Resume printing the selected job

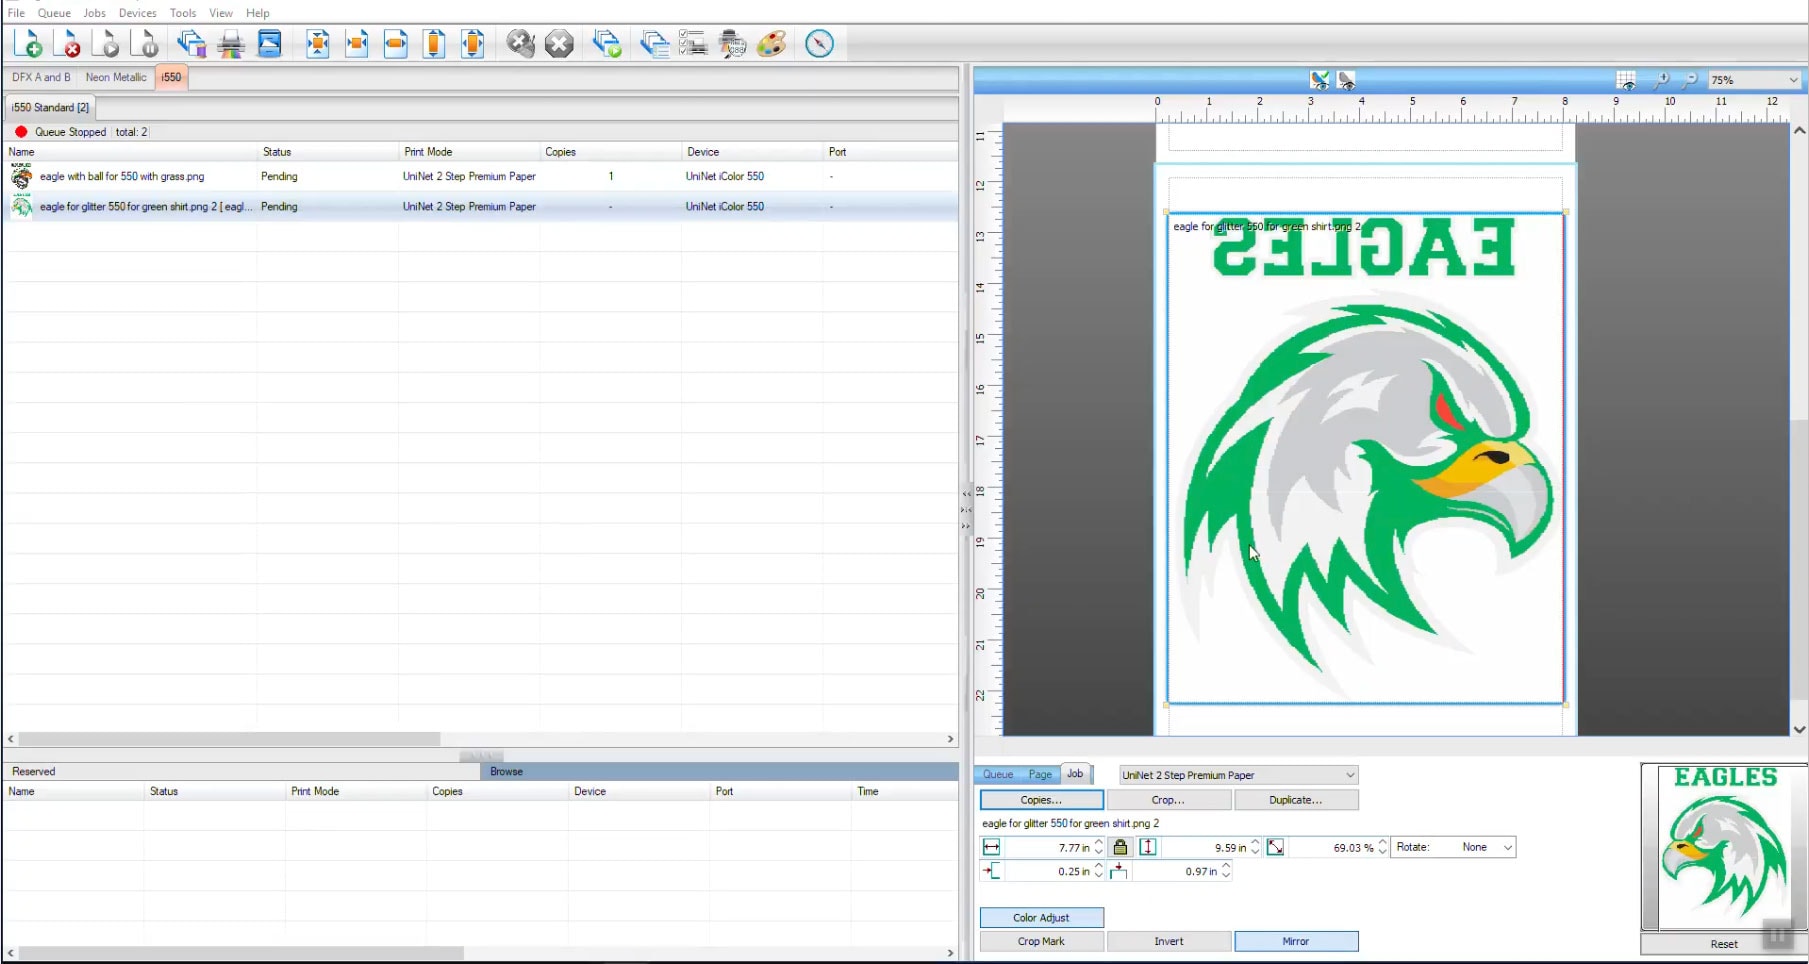107,43
